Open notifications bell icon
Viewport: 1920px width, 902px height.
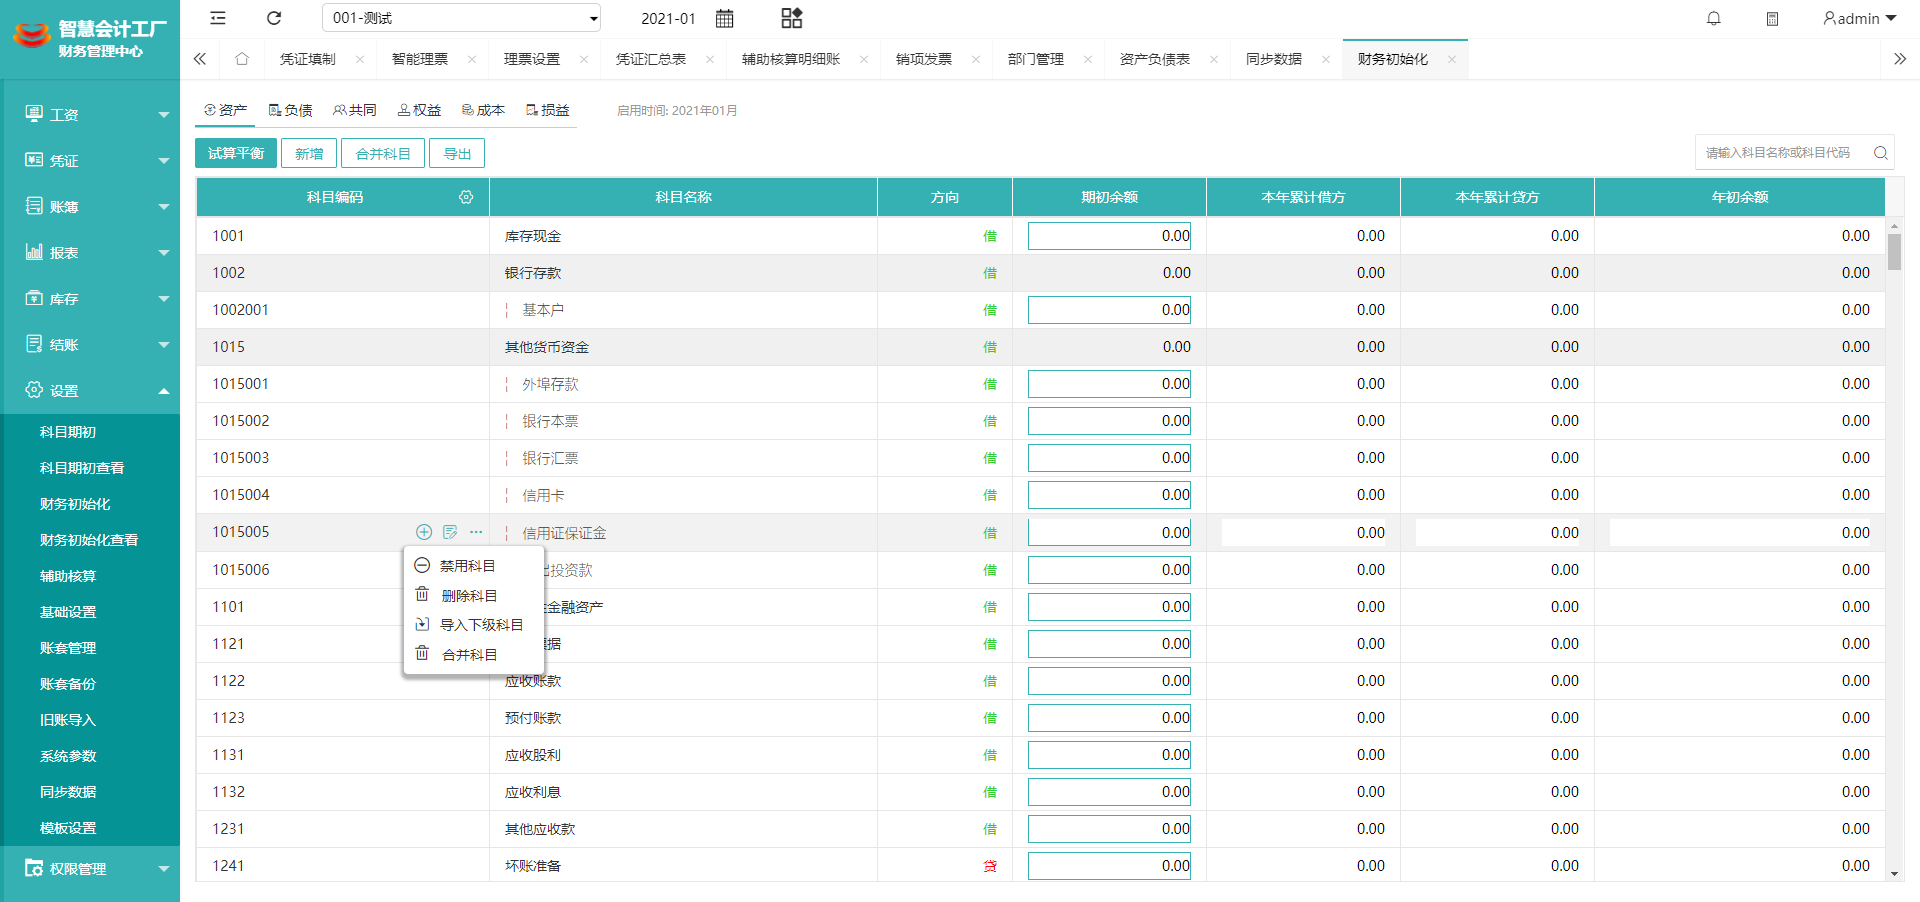pyautogui.click(x=1714, y=18)
